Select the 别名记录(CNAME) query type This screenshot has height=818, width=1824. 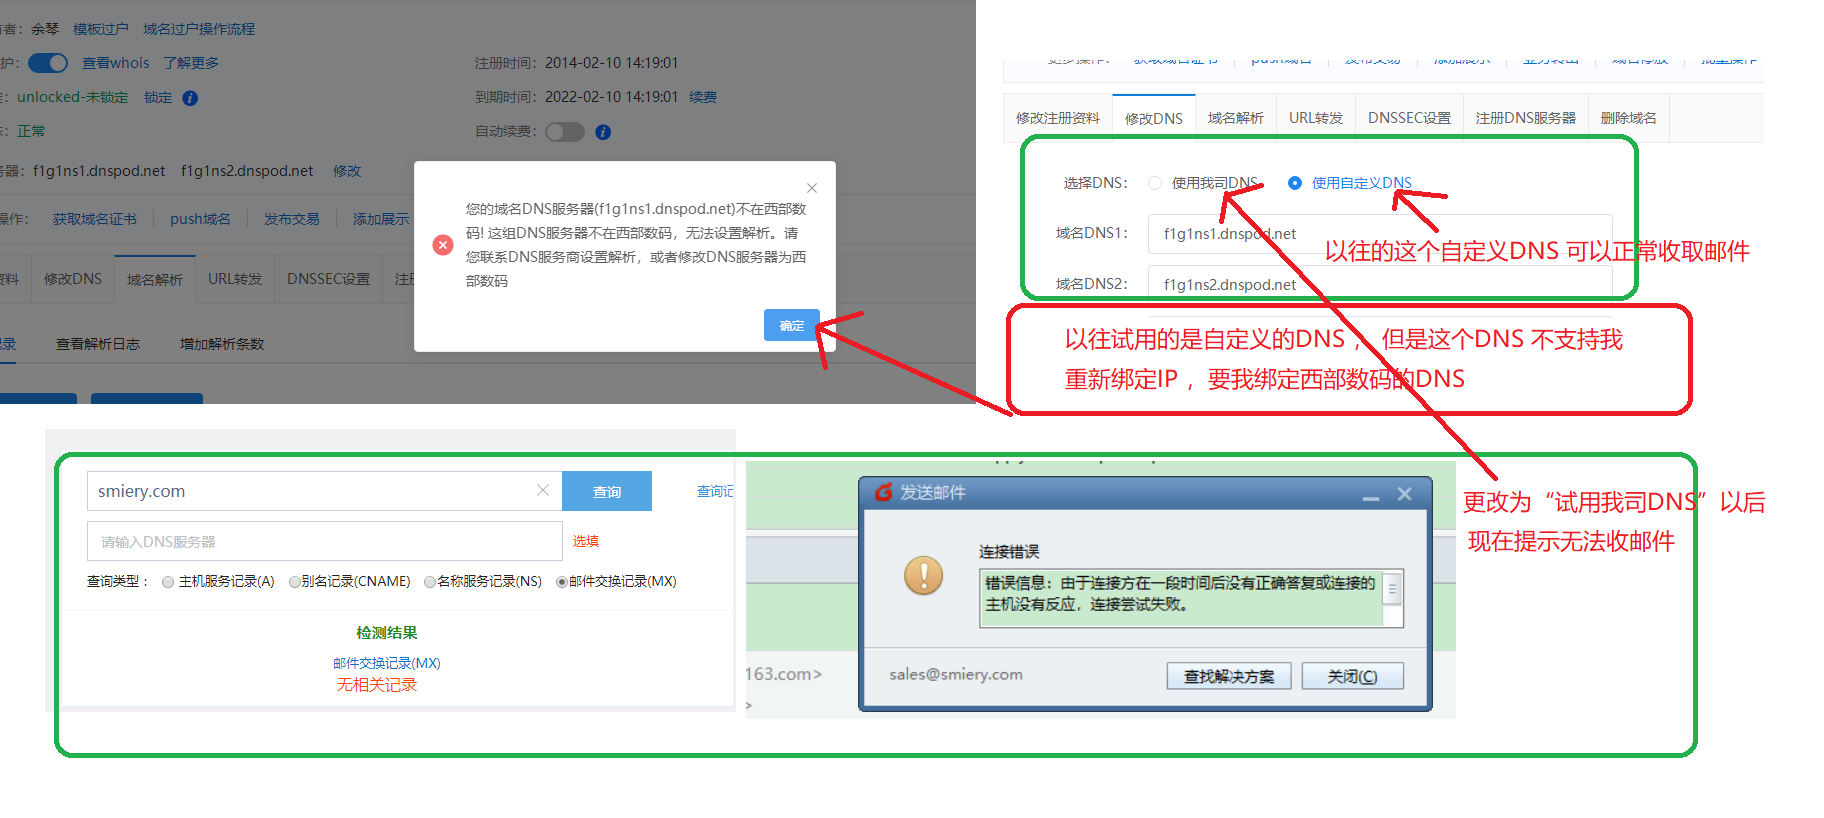pyautogui.click(x=295, y=582)
